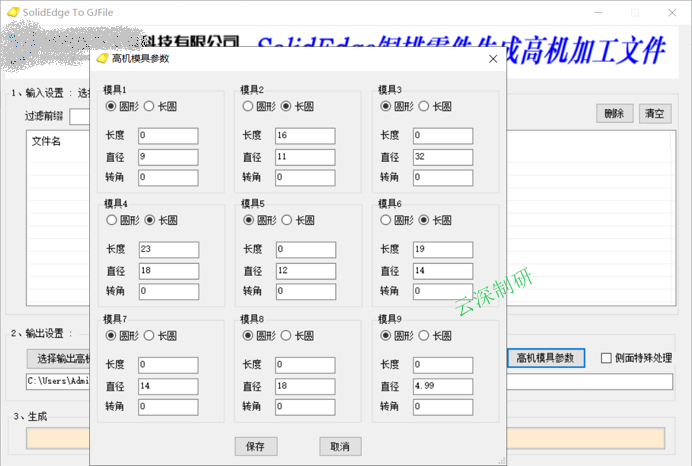692x466 pixels.
Task: Click 模具6 长度 field showing 19
Action: click(x=443, y=249)
